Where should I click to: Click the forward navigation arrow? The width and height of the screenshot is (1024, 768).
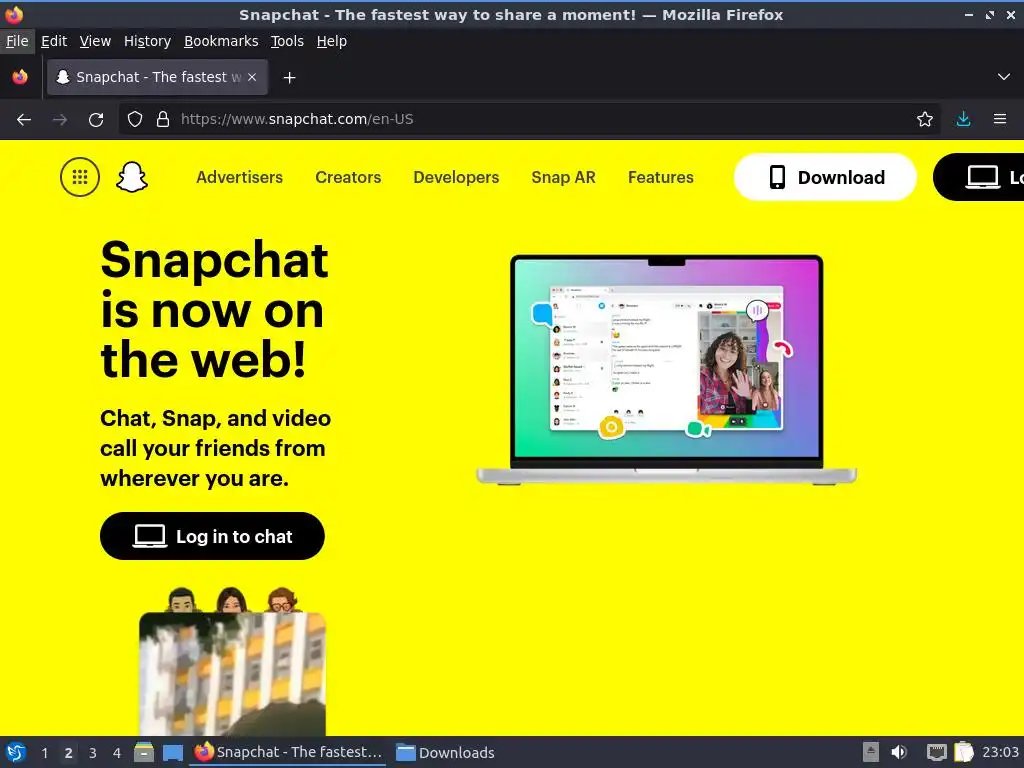[60, 120]
